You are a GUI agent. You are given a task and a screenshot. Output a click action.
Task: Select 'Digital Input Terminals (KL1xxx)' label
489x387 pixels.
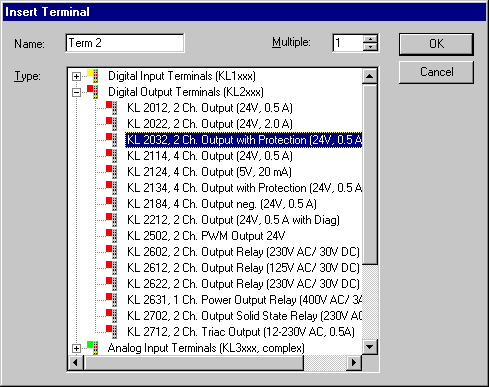[x=182, y=76]
